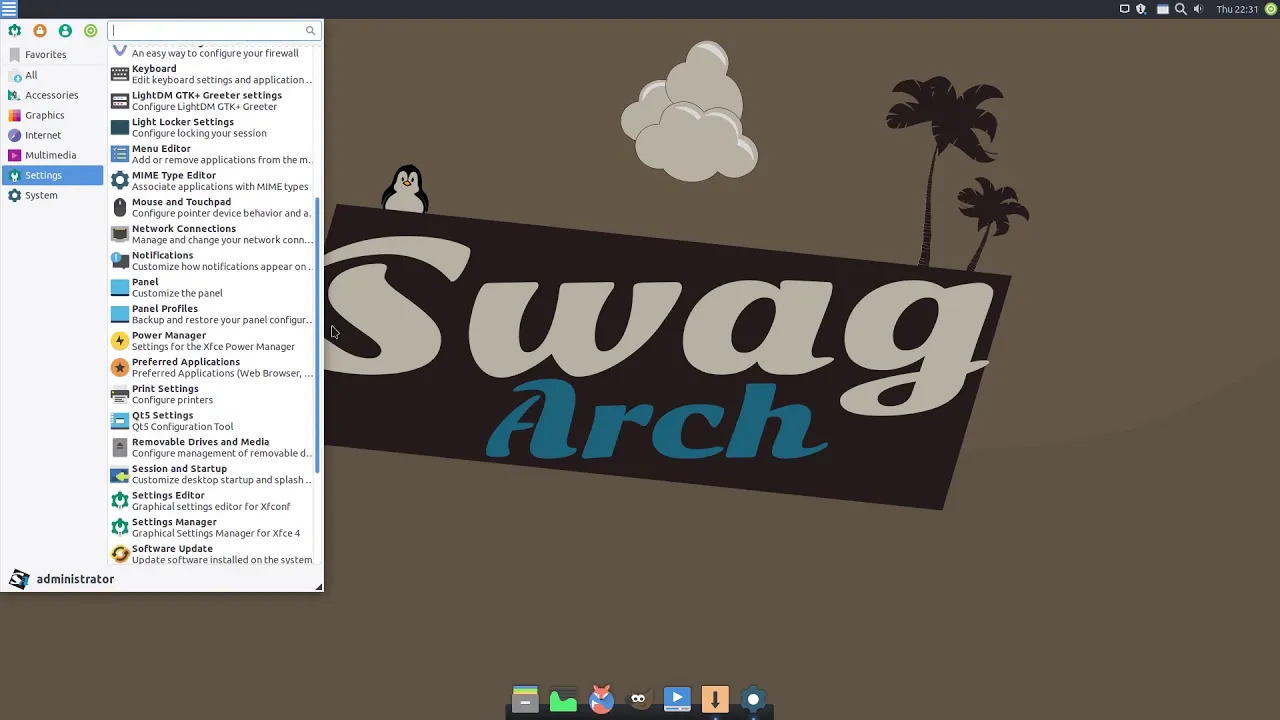Open the MIME Type Editor
This screenshot has width=1280, height=720.
pyautogui.click(x=211, y=181)
